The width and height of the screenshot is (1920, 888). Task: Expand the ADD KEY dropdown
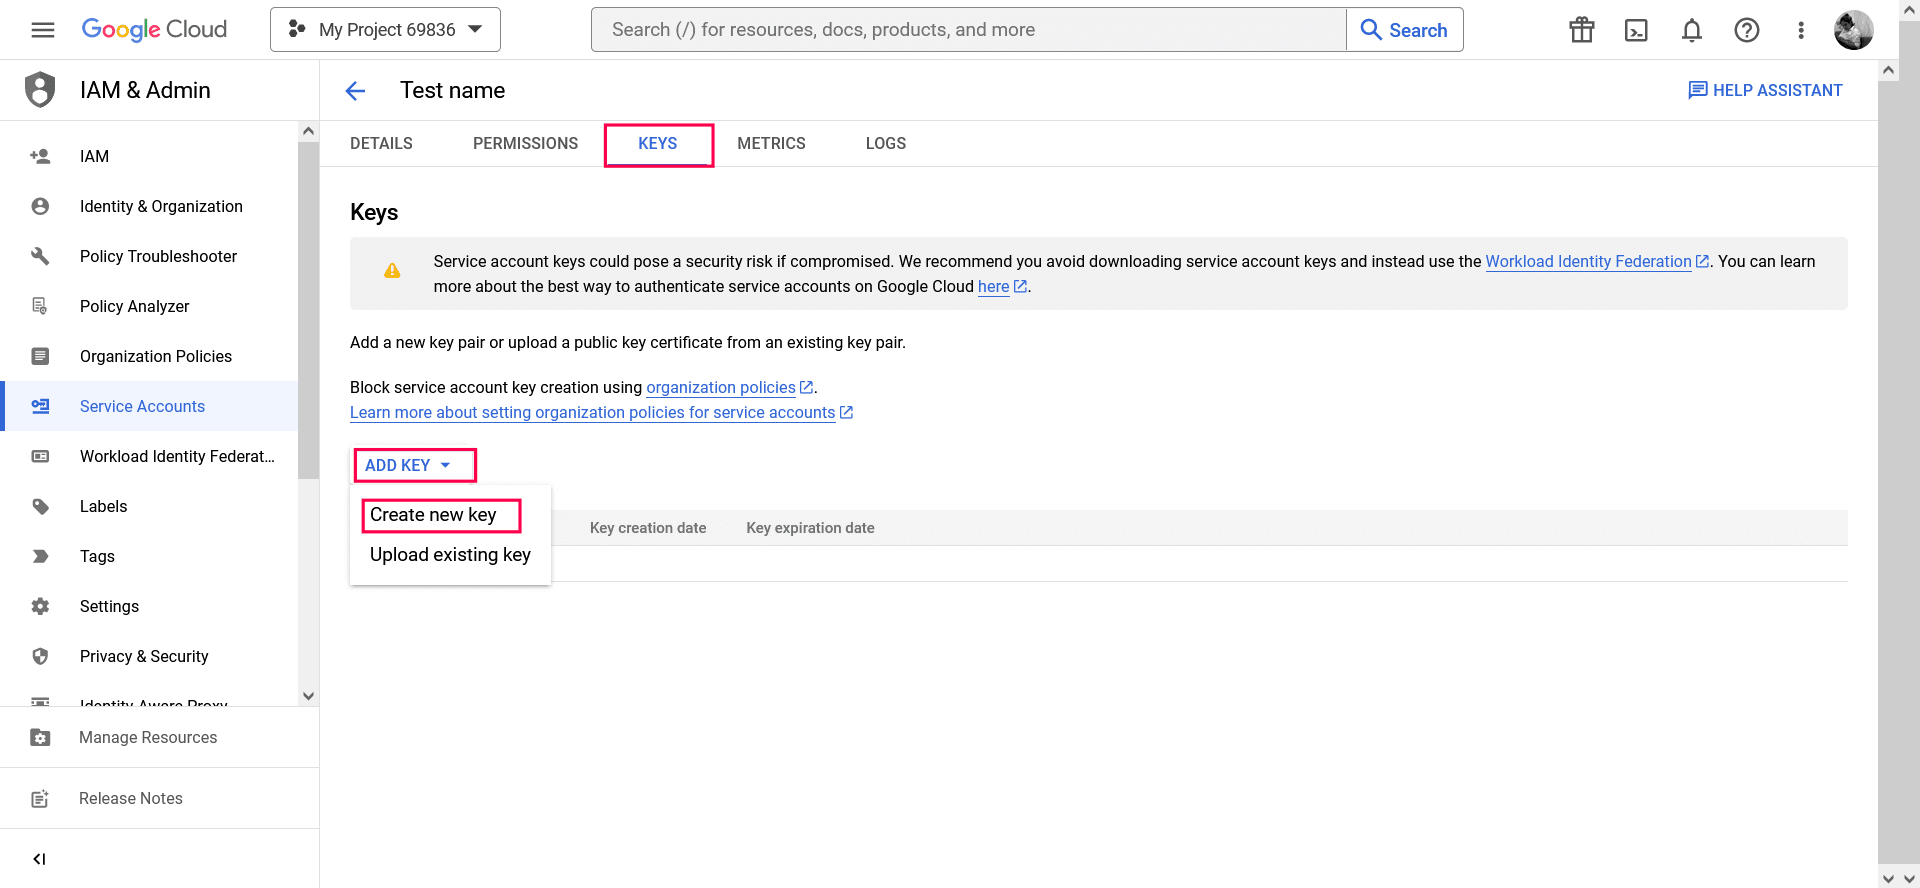[409, 465]
